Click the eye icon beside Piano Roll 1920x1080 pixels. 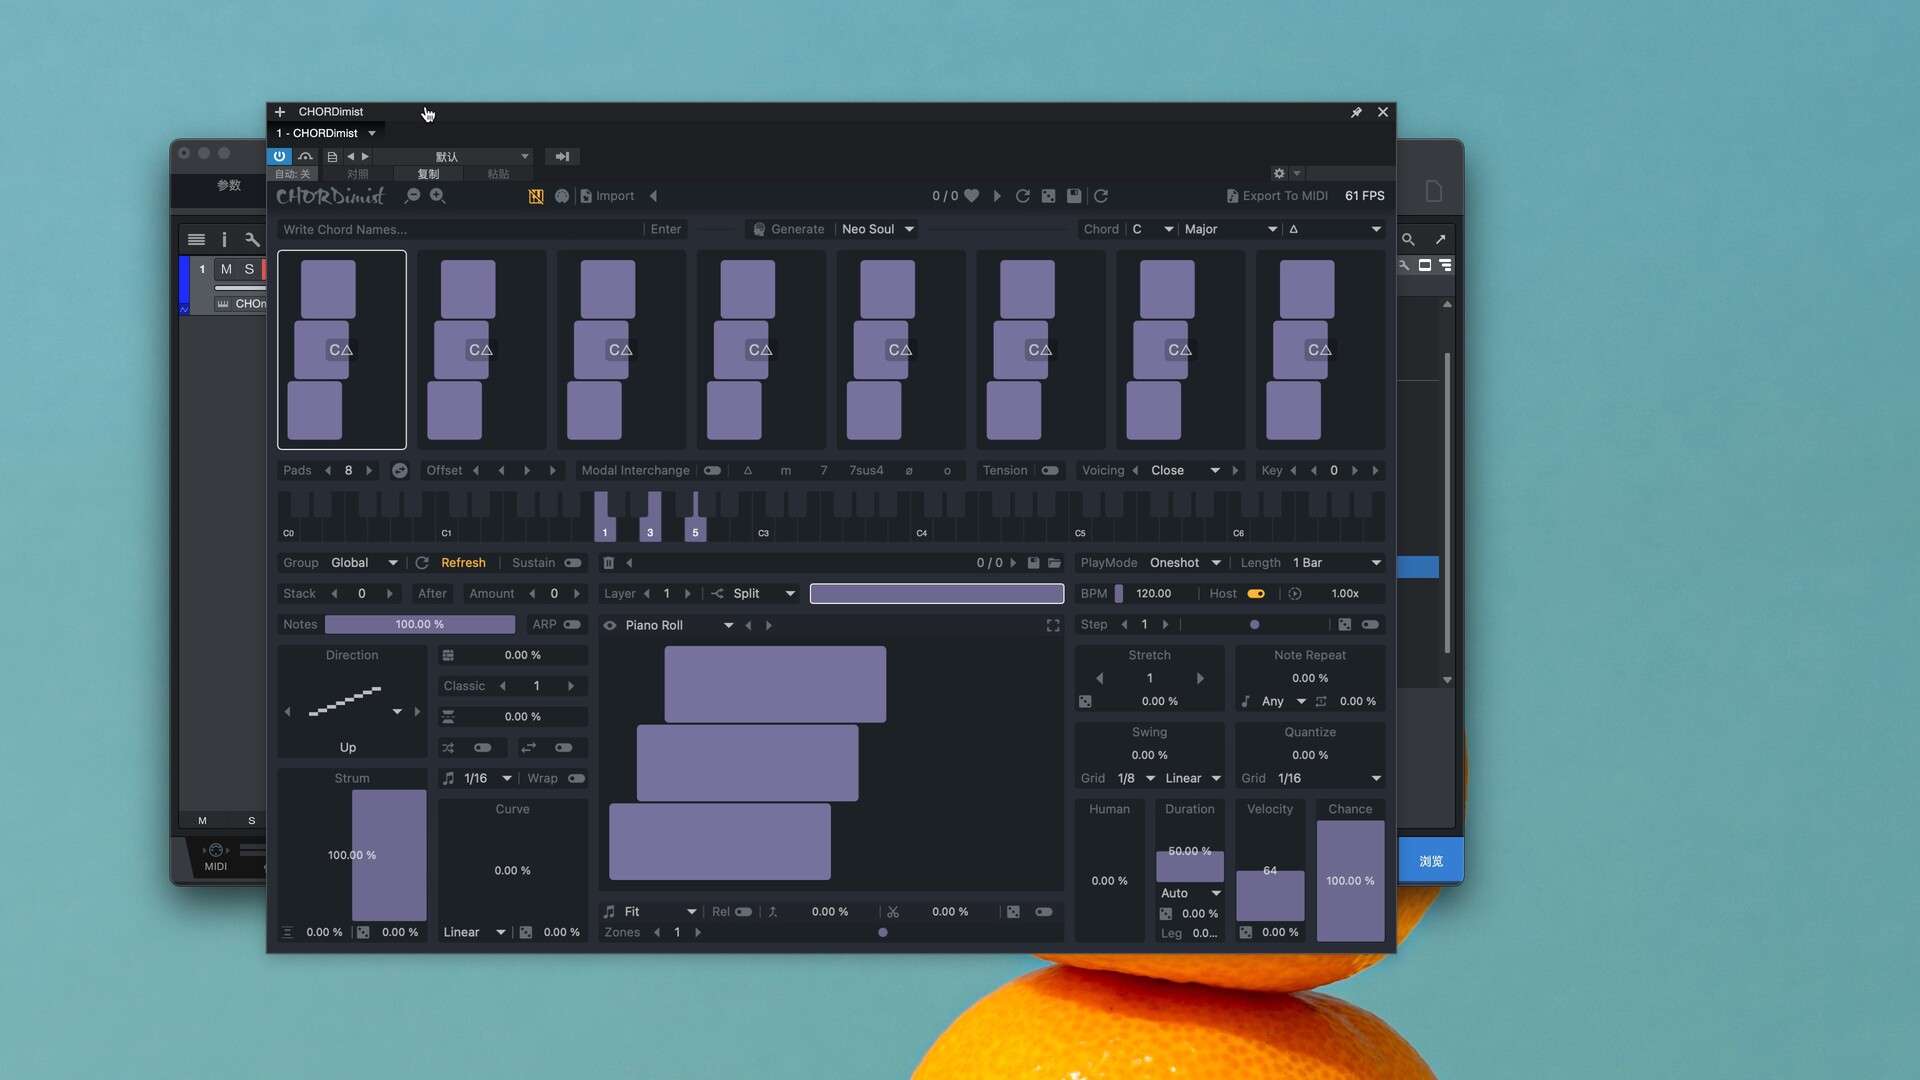(610, 625)
